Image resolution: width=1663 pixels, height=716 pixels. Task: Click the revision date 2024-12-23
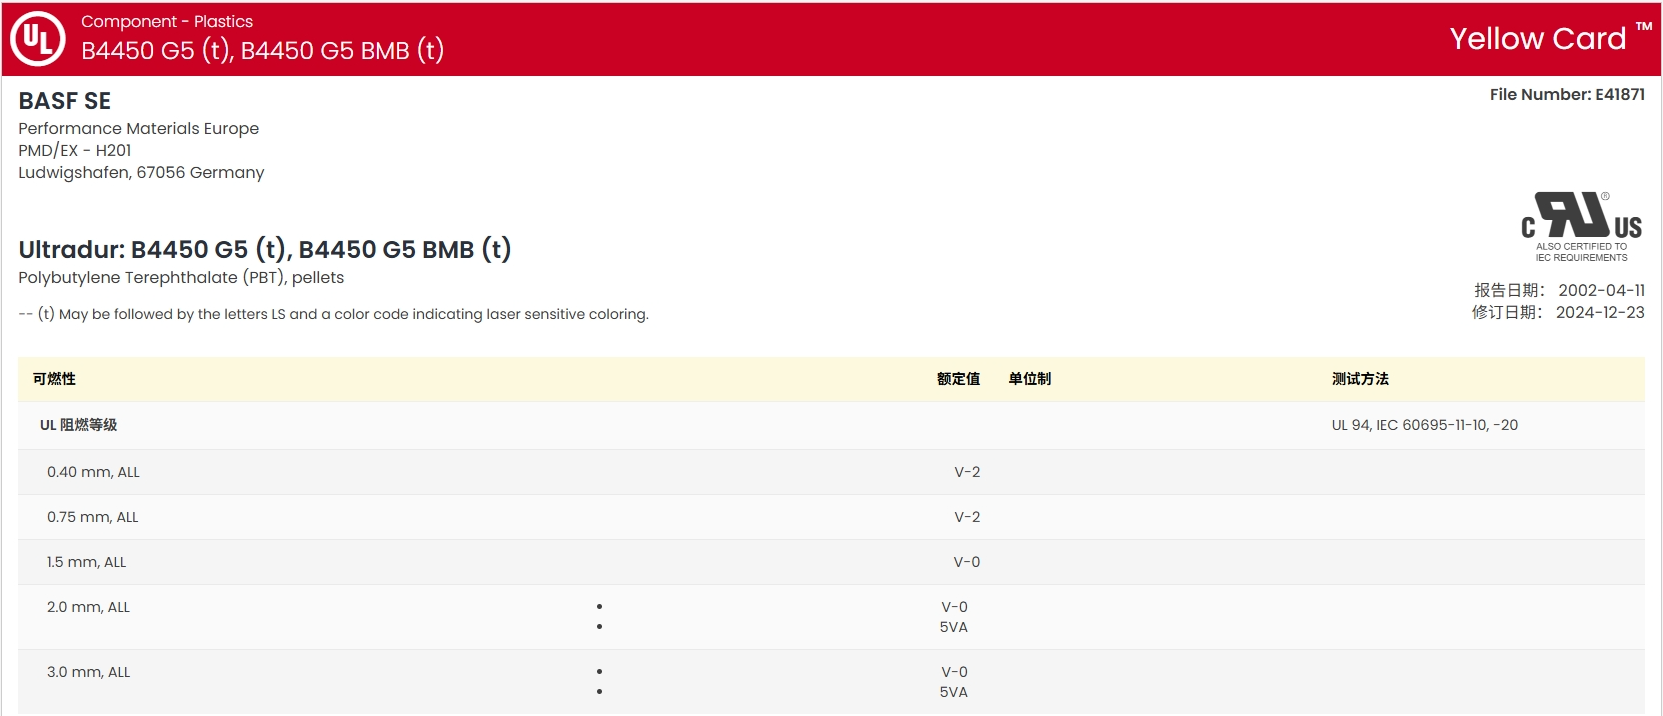[x=1600, y=312]
